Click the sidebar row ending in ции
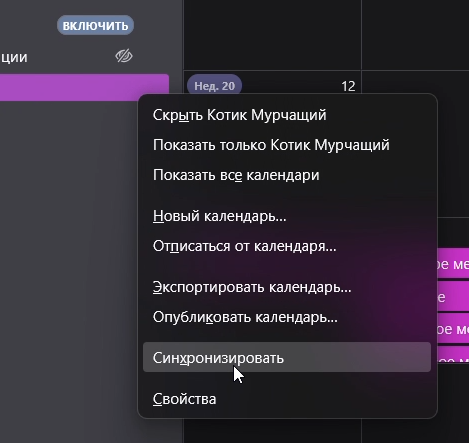This screenshot has width=469, height=443. [x=67, y=57]
